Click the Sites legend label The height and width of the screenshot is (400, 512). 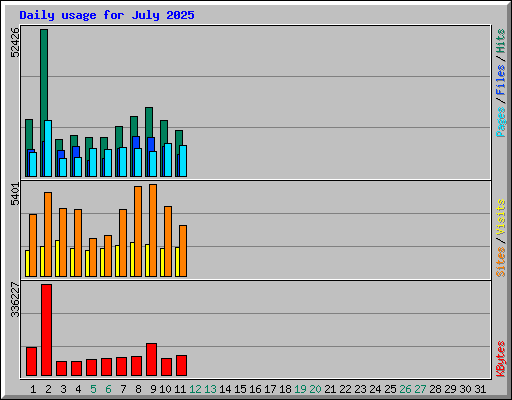pos(500,262)
